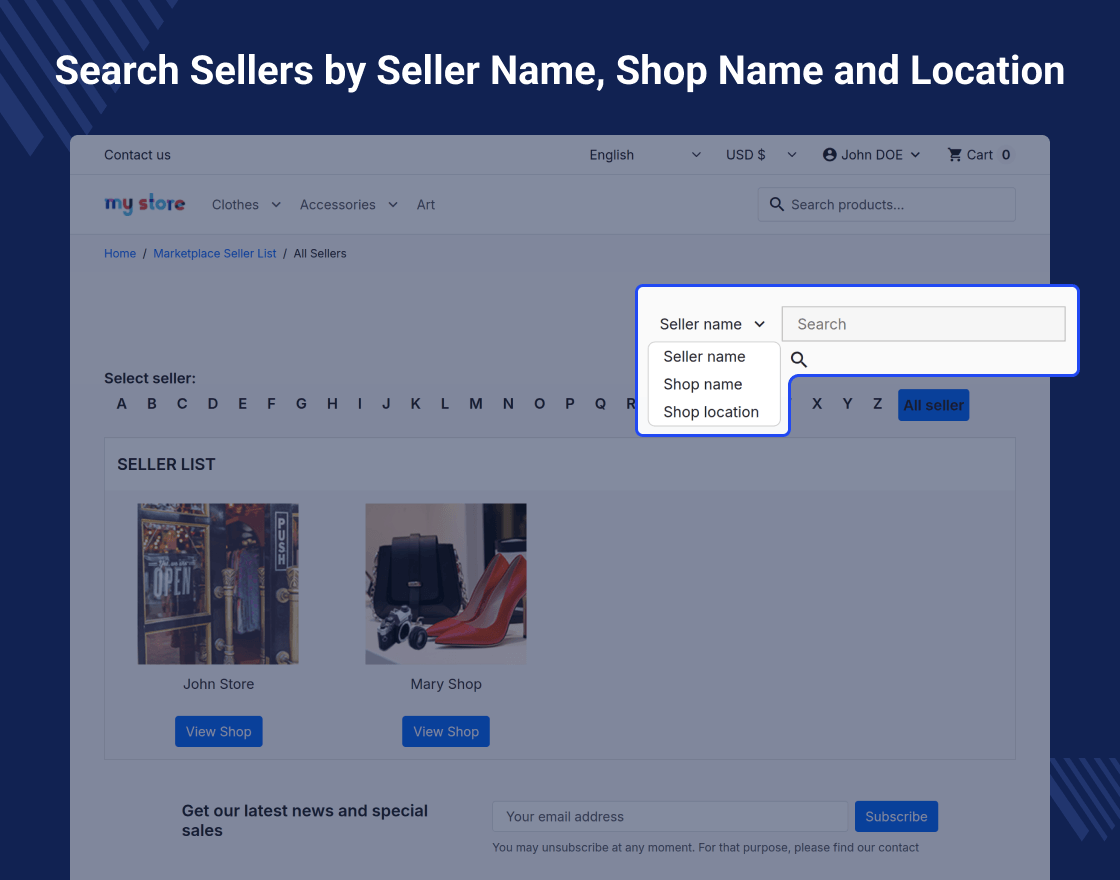Click the SELLER LIST heading

click(166, 464)
